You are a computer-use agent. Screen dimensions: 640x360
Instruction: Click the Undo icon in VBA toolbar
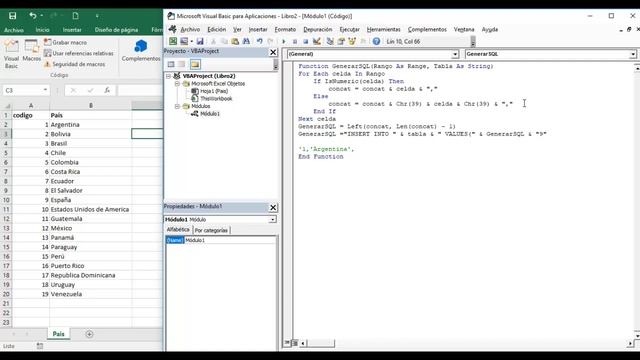pyautogui.click(x=260, y=41)
